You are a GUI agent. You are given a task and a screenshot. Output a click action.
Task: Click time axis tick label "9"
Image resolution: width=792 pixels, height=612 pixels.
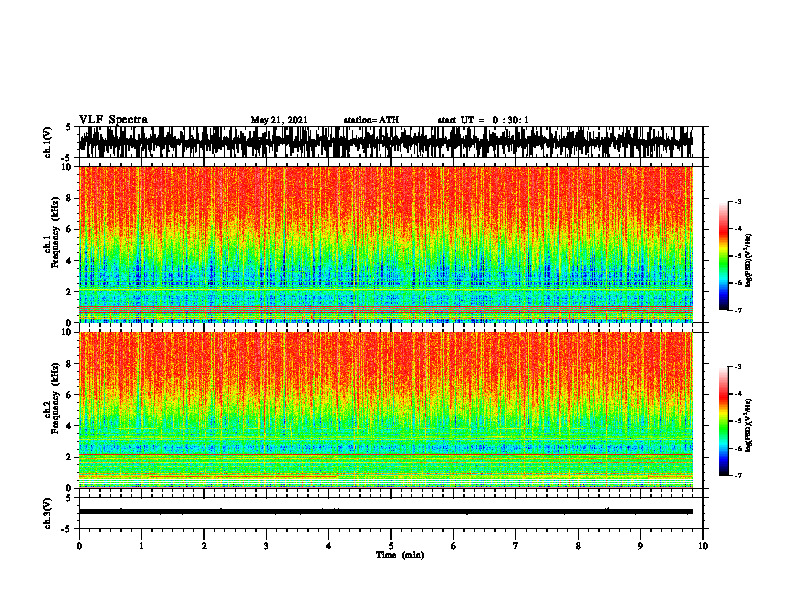click(640, 546)
